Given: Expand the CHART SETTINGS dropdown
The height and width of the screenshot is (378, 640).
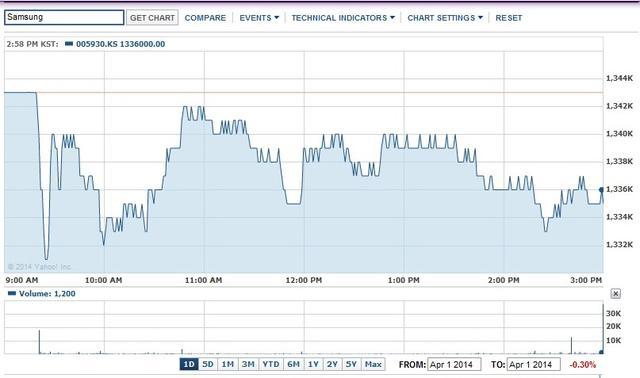Looking at the screenshot, I should point(445,18).
